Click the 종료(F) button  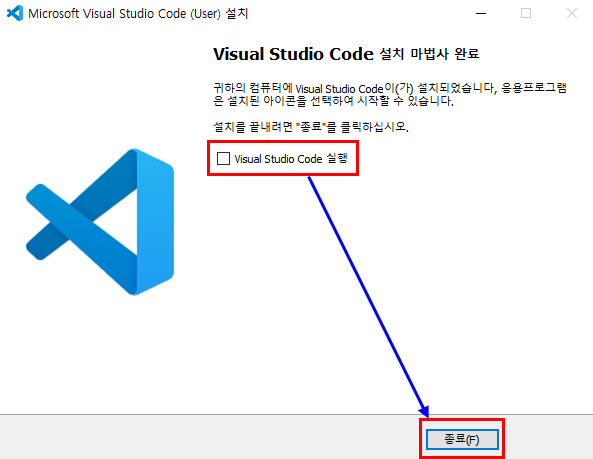pos(462,439)
